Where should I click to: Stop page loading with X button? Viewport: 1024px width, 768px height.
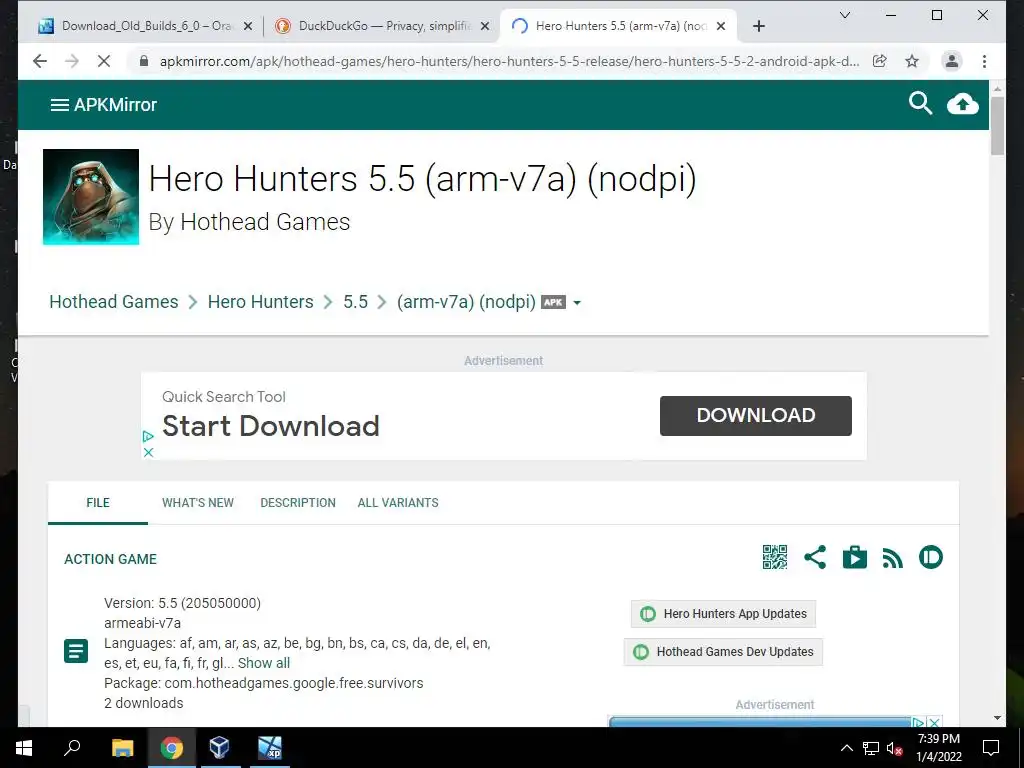(x=104, y=61)
